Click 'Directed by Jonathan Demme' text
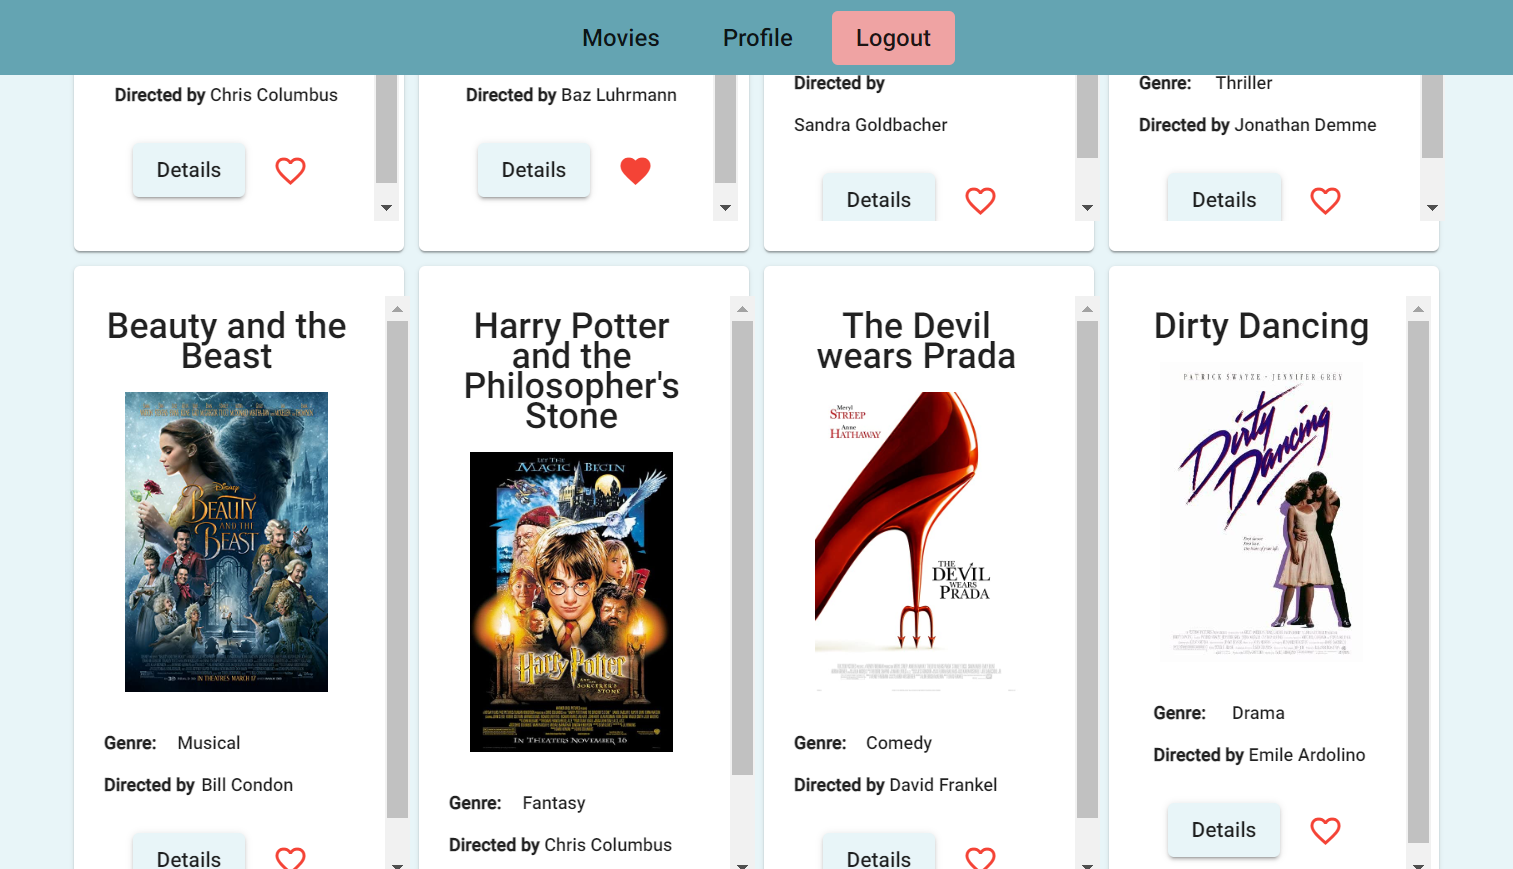 pyautogui.click(x=1257, y=125)
